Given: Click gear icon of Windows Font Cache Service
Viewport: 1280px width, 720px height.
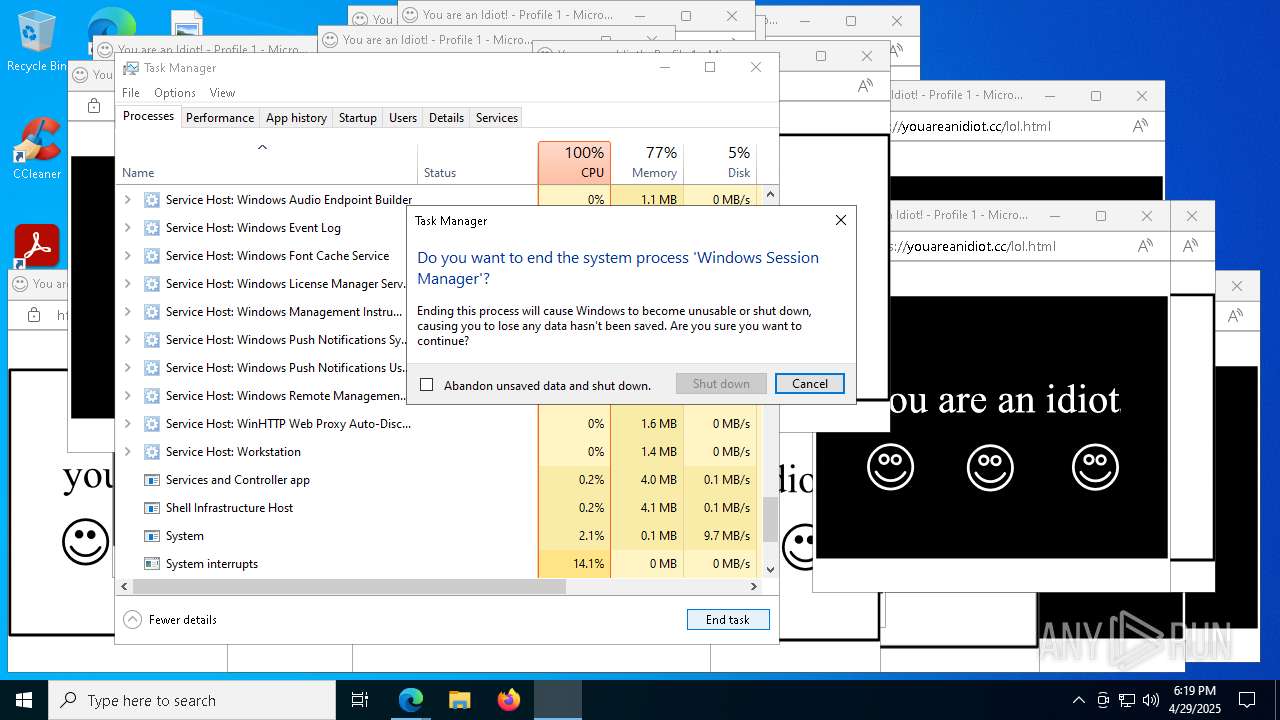Looking at the screenshot, I should [x=152, y=256].
